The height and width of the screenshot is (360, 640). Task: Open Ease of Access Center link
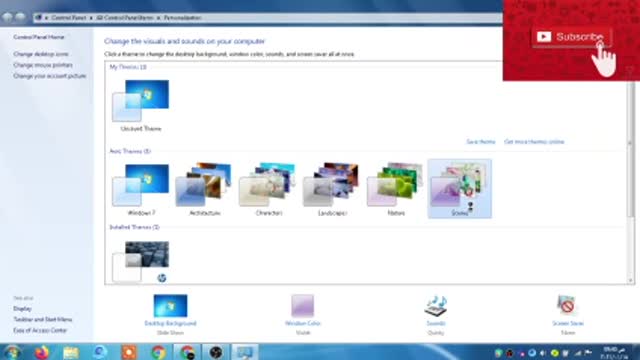coord(40,330)
